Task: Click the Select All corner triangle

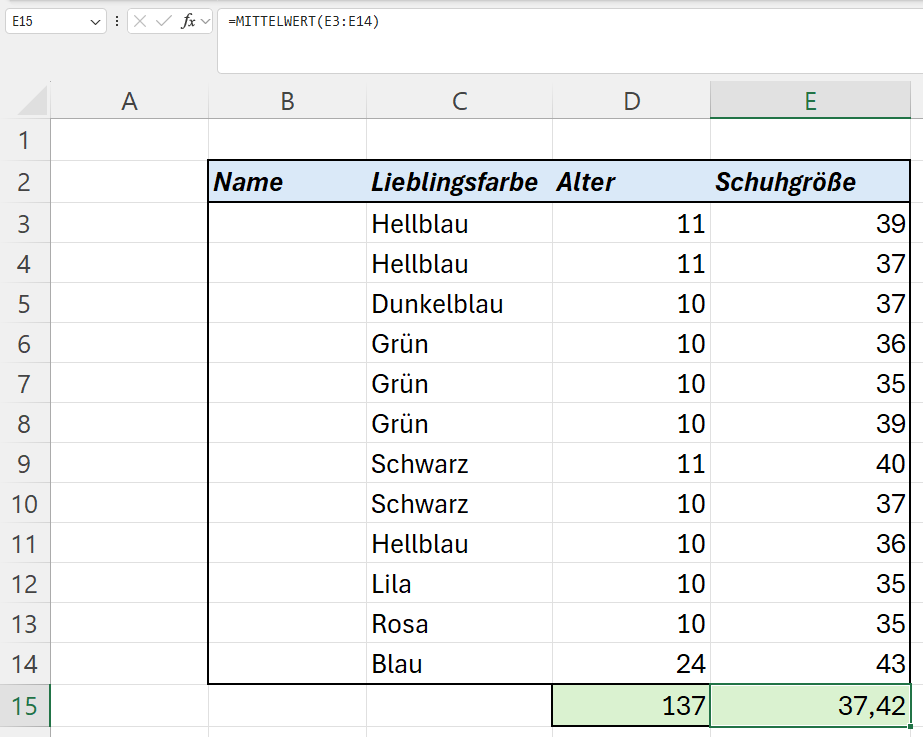Action: (x=34, y=101)
